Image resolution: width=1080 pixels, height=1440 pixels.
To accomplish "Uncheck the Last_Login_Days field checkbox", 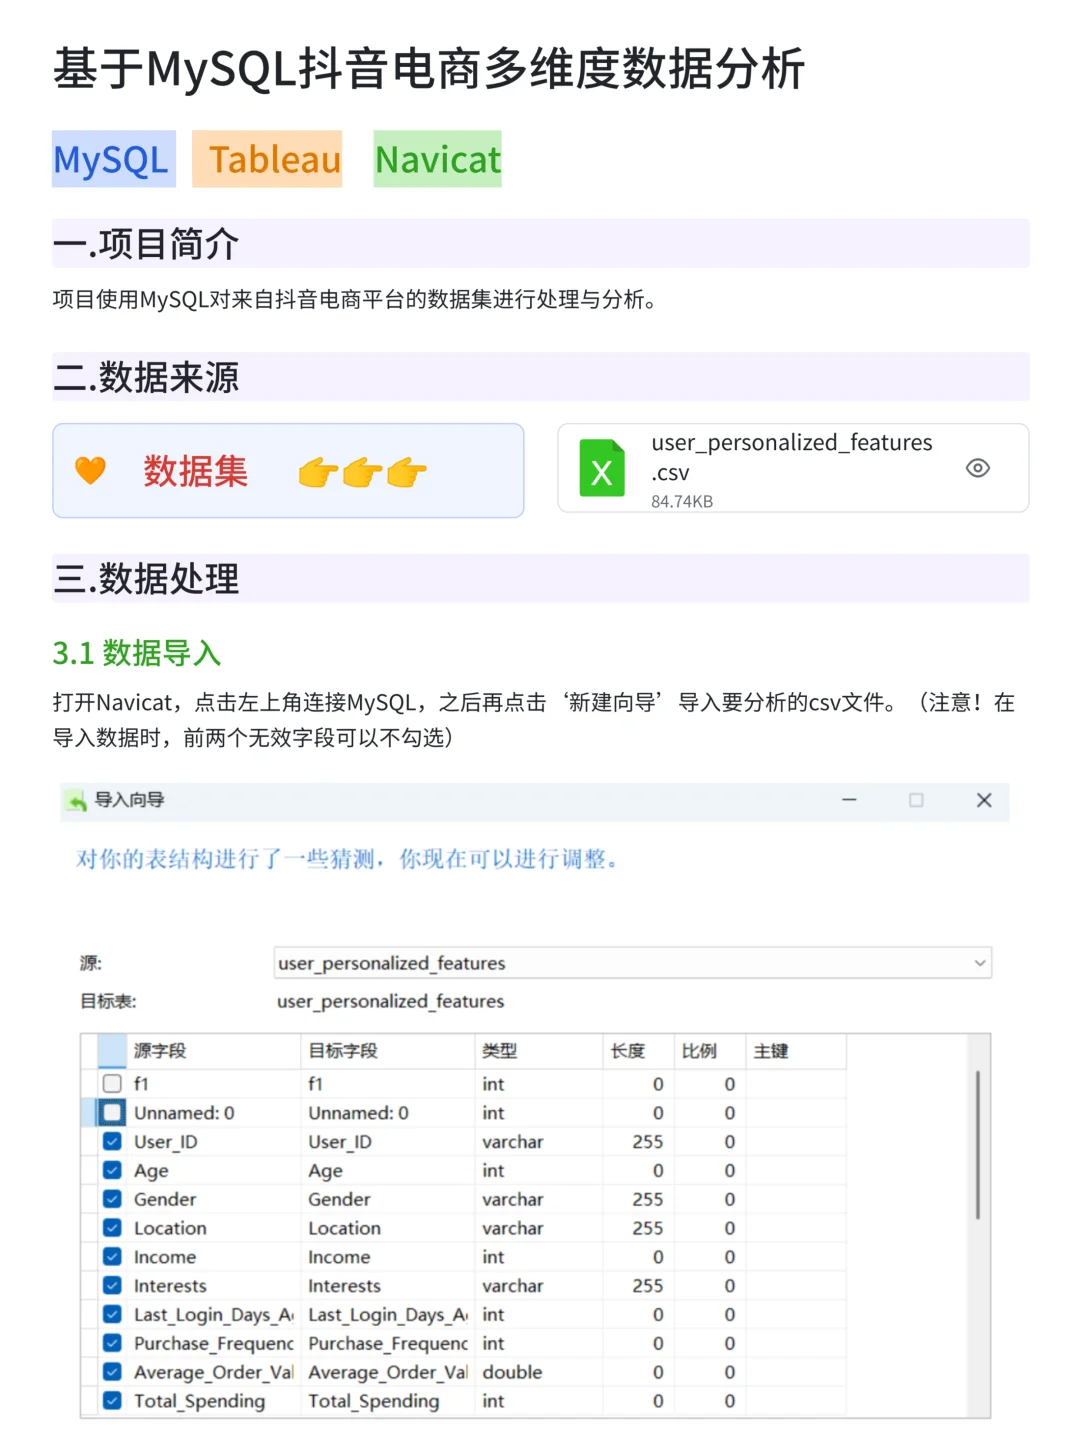I will tap(112, 1314).
